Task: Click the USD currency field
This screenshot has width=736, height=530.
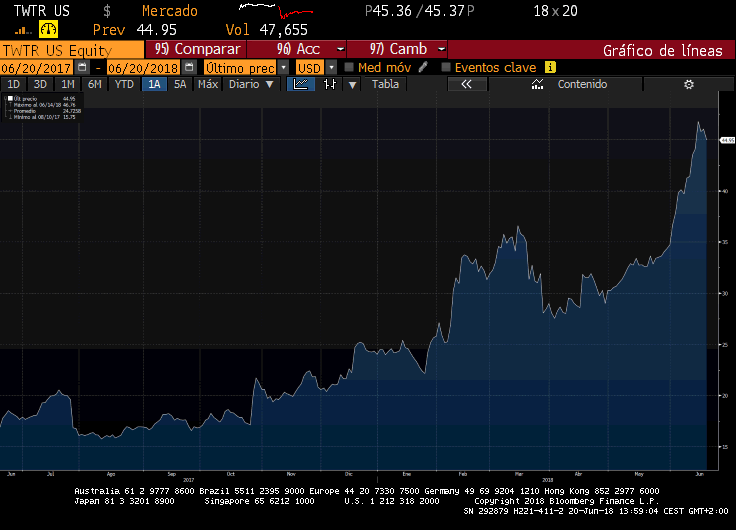Action: coord(310,68)
